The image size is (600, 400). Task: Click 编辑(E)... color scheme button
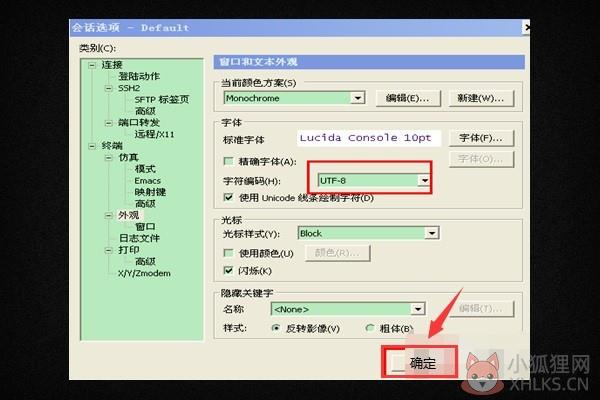pyautogui.click(x=408, y=98)
